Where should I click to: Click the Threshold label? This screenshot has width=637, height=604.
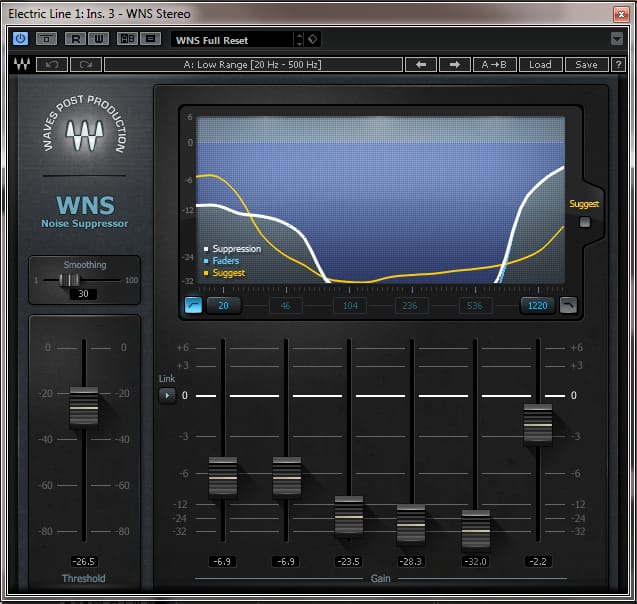[83, 578]
